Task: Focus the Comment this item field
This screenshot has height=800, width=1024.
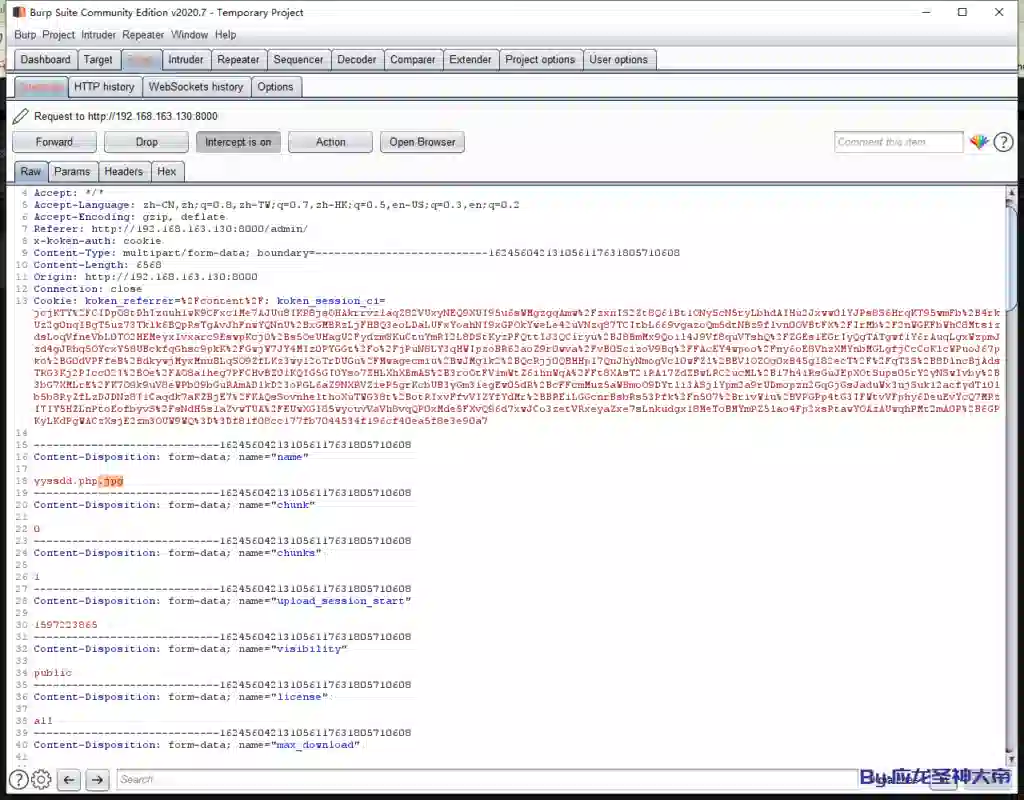Action: click(898, 142)
